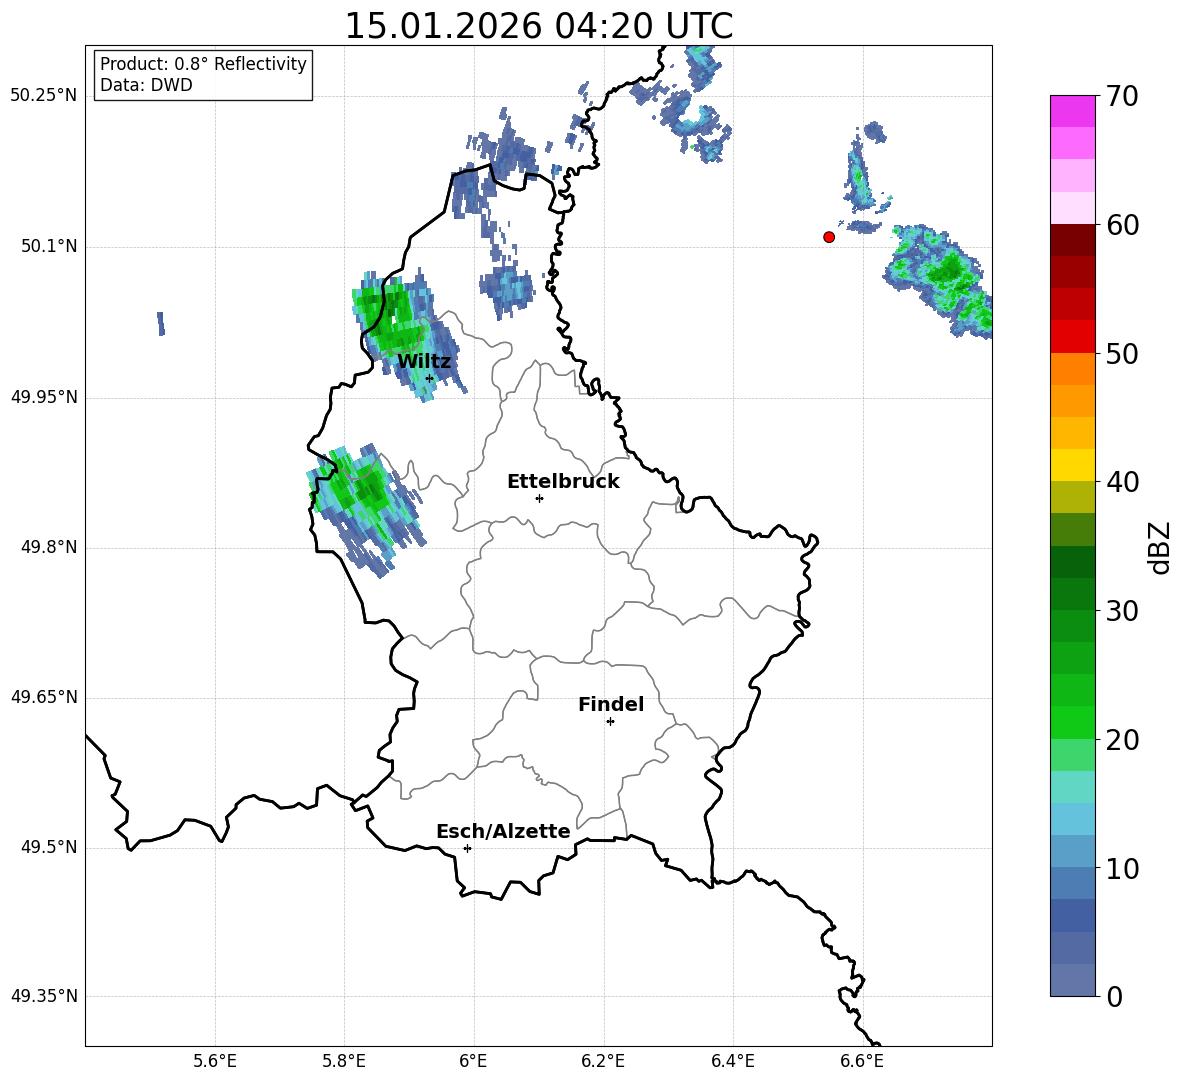Screen dimensions: 1184x1081
Task: Click the Ettelbruck station cross marker
Action: point(539,498)
